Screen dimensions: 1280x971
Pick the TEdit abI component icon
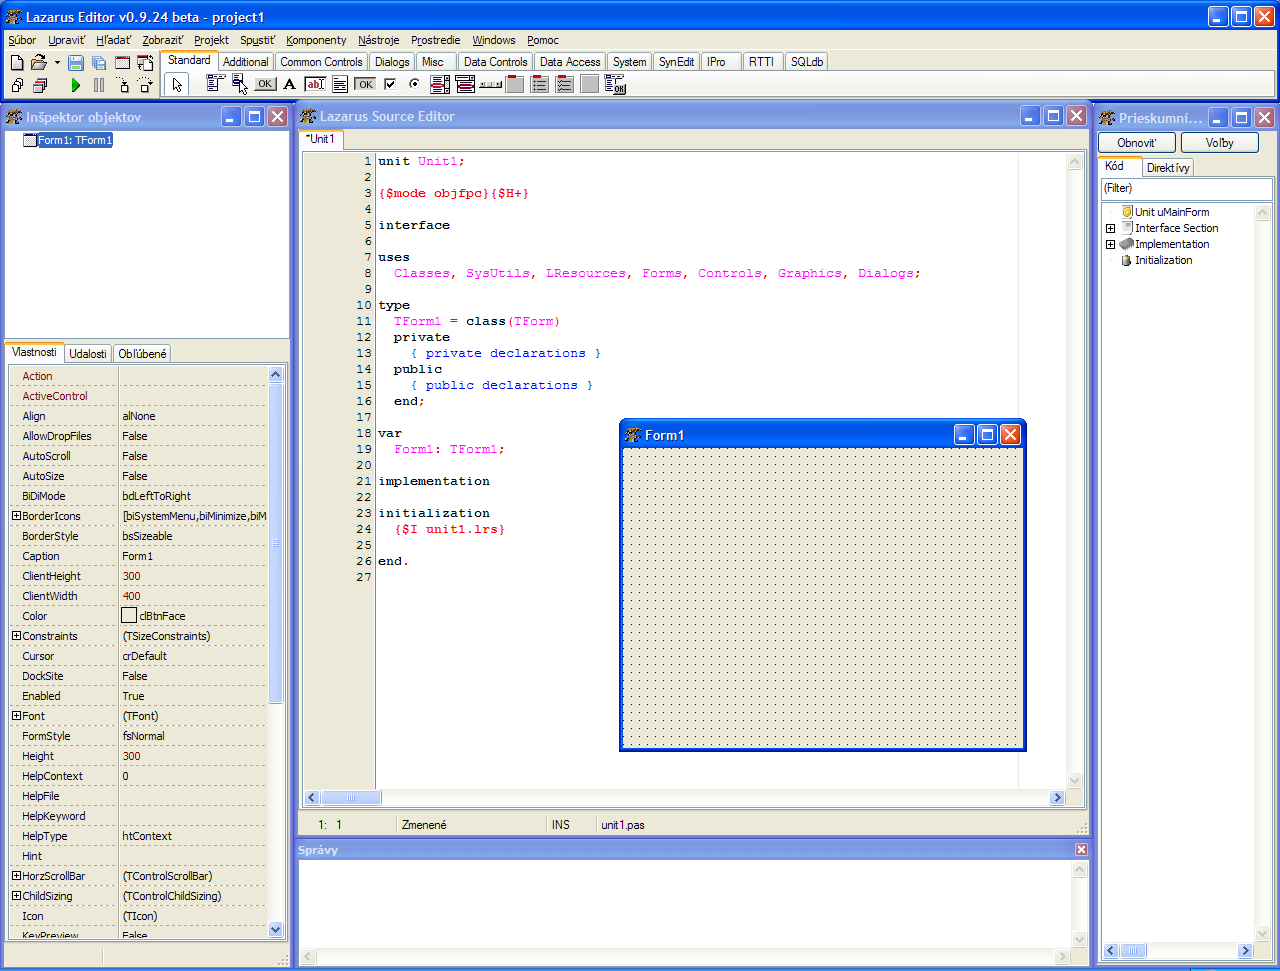tap(315, 84)
